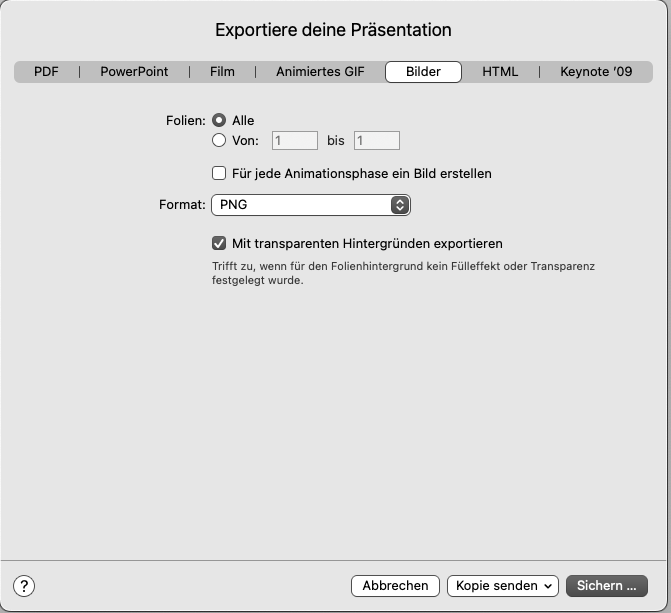Select the Alle radio button
Viewport: 671px width, 613px height.
219,121
